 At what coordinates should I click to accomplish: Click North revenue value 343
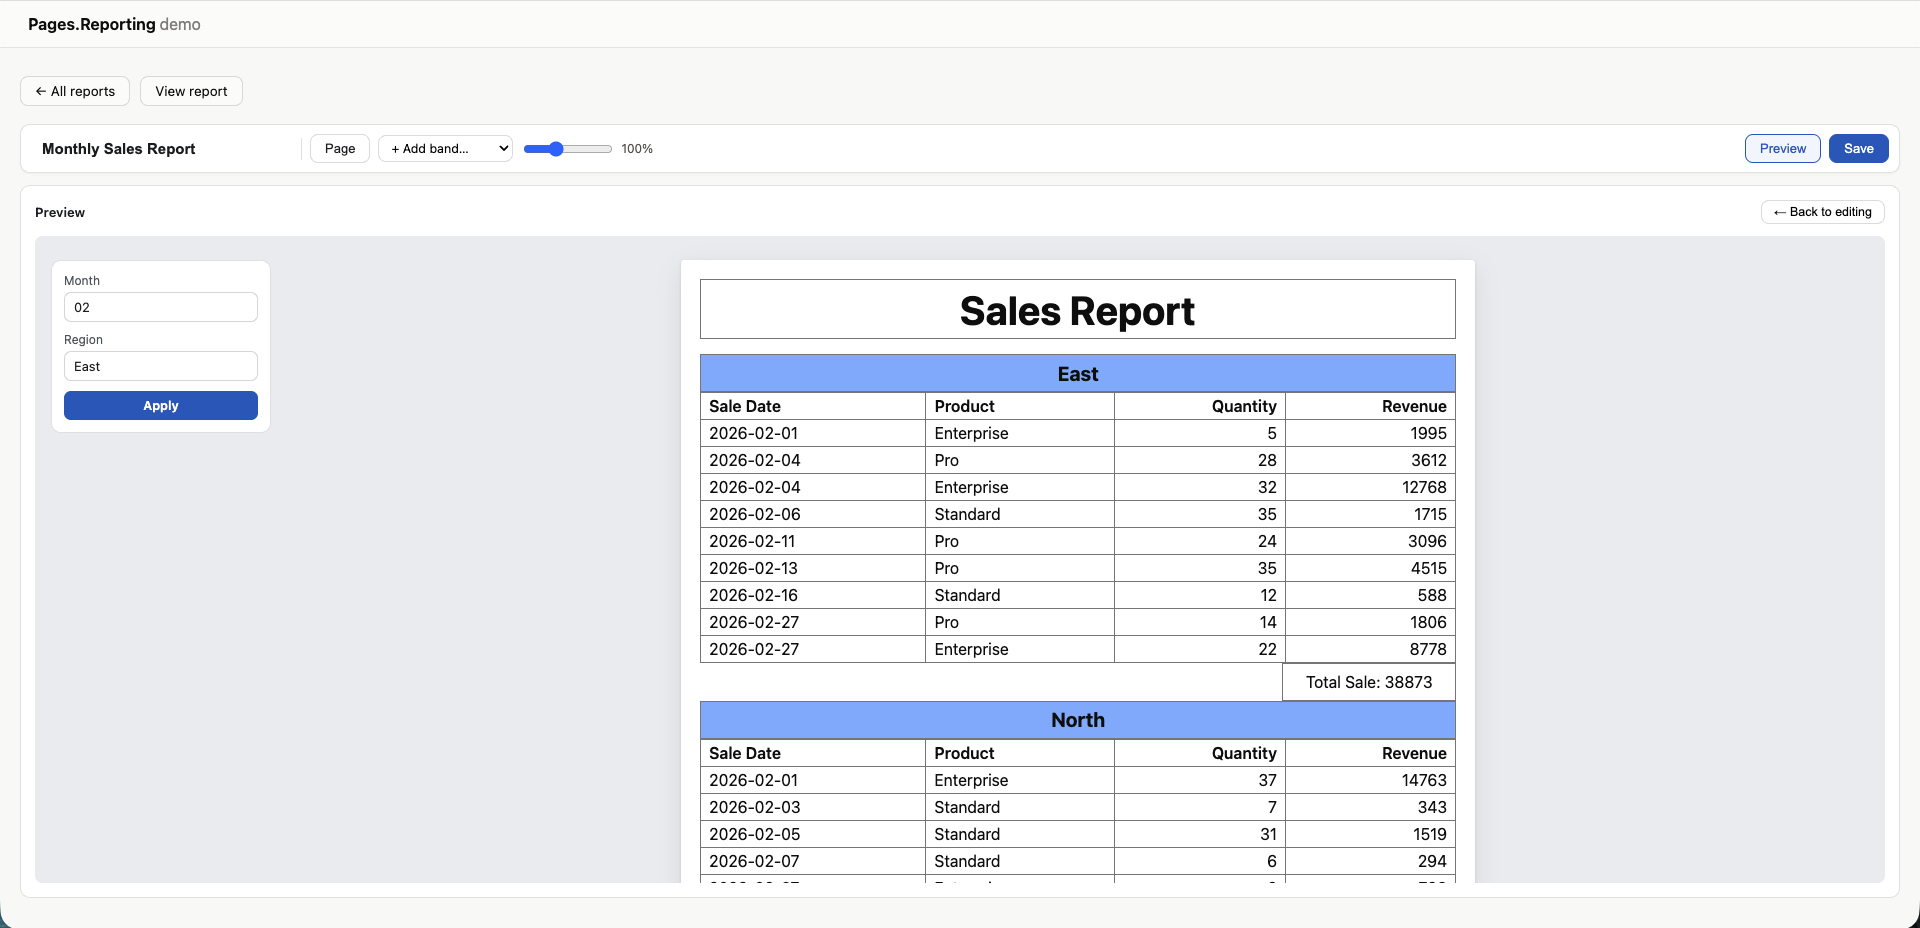point(1370,807)
